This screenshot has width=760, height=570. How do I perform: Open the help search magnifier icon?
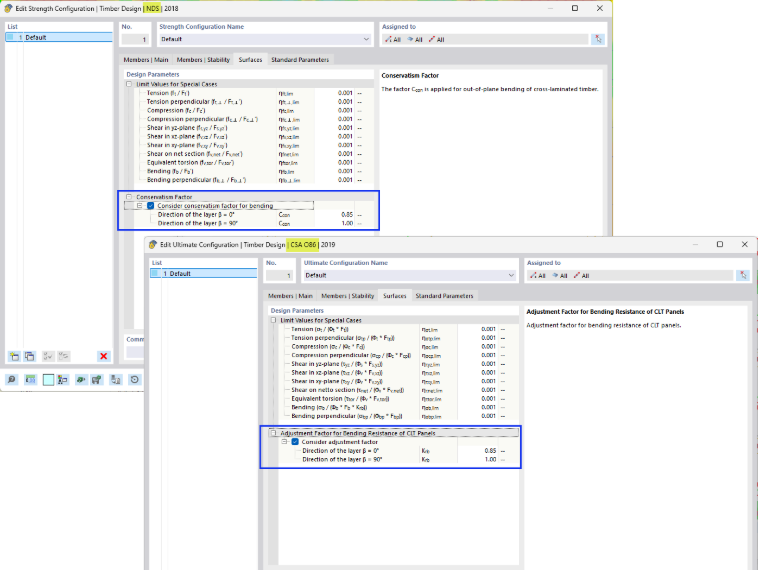click(12, 380)
